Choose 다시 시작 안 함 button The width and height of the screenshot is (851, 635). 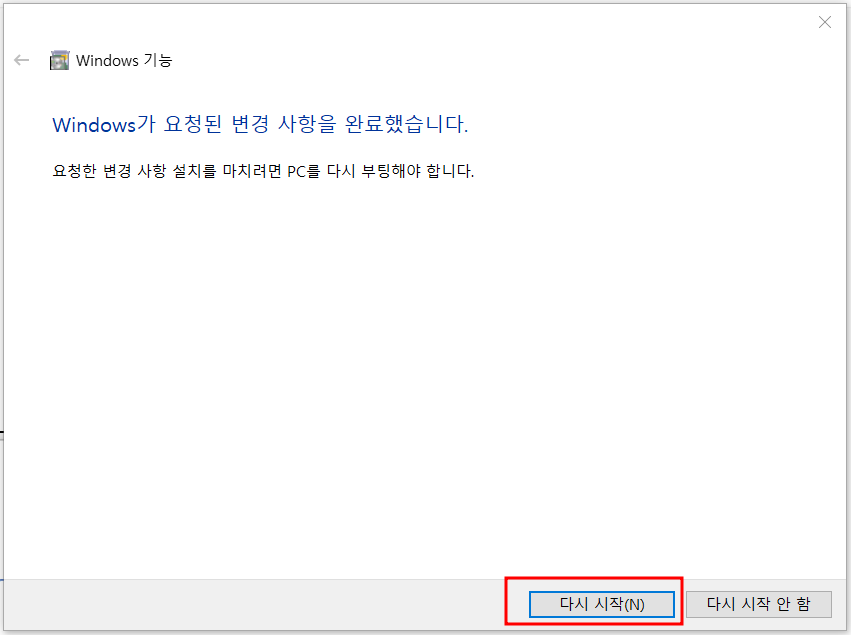759,604
